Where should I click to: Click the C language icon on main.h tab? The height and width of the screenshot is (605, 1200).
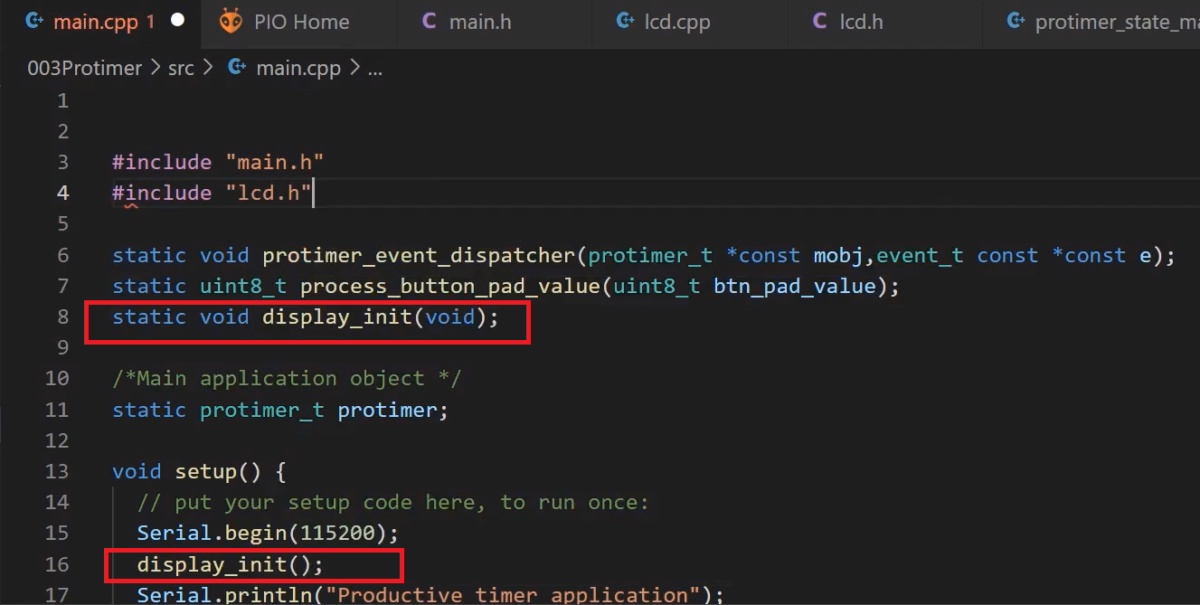coord(428,20)
